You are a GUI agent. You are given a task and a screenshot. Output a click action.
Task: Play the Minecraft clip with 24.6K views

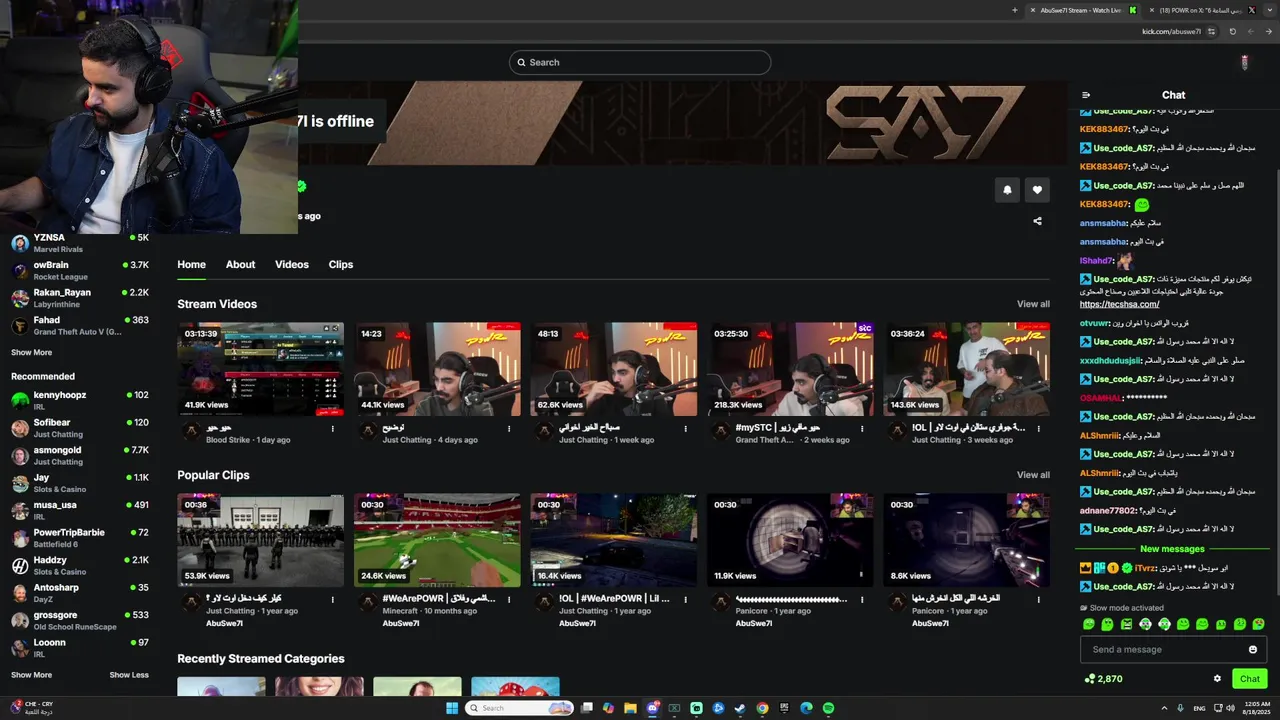tap(437, 540)
